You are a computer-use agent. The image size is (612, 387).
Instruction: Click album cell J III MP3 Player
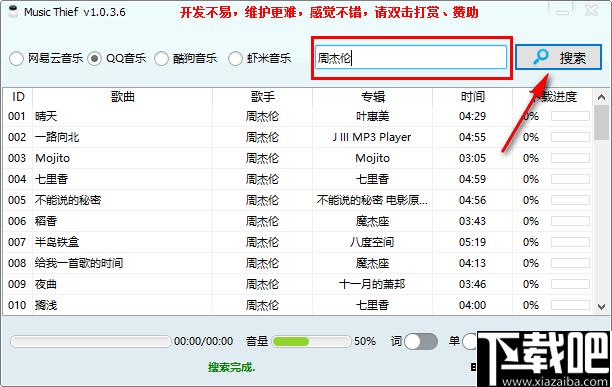click(x=372, y=137)
